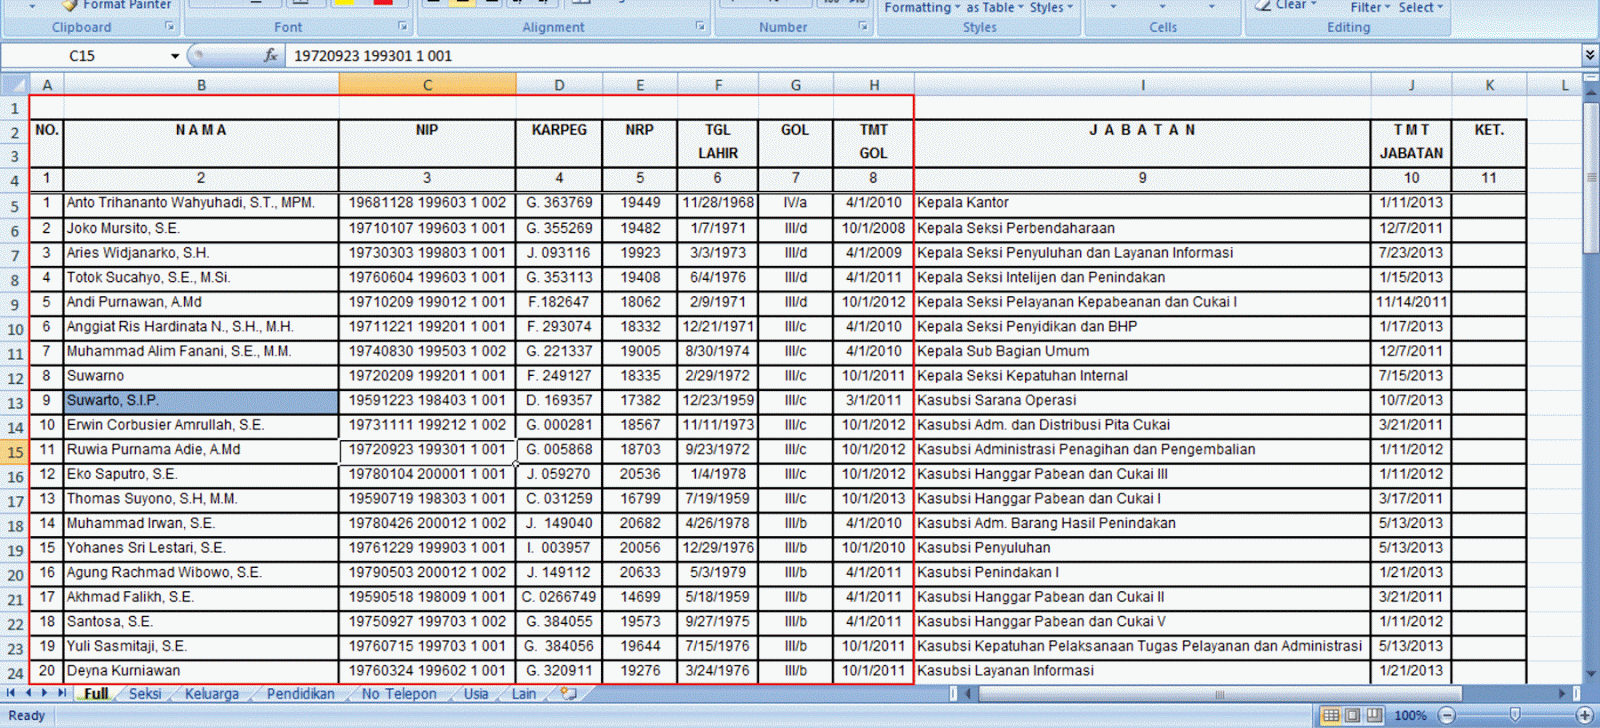Image resolution: width=1600 pixels, height=728 pixels.
Task: Open the Name Box dropdown arrow
Action: tap(175, 56)
